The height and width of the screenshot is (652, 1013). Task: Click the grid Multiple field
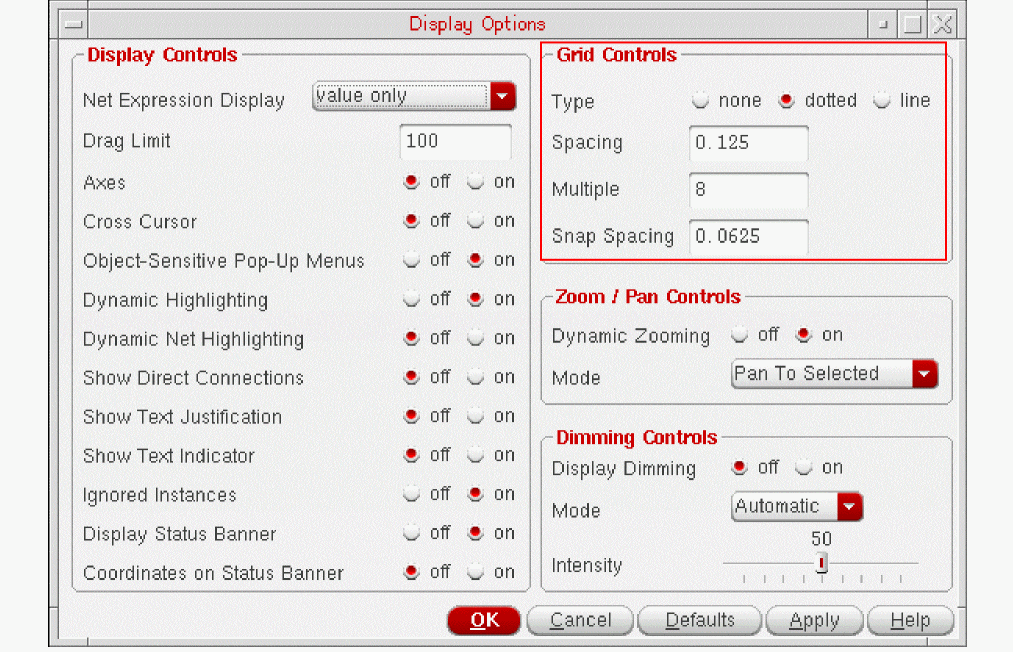pos(749,190)
